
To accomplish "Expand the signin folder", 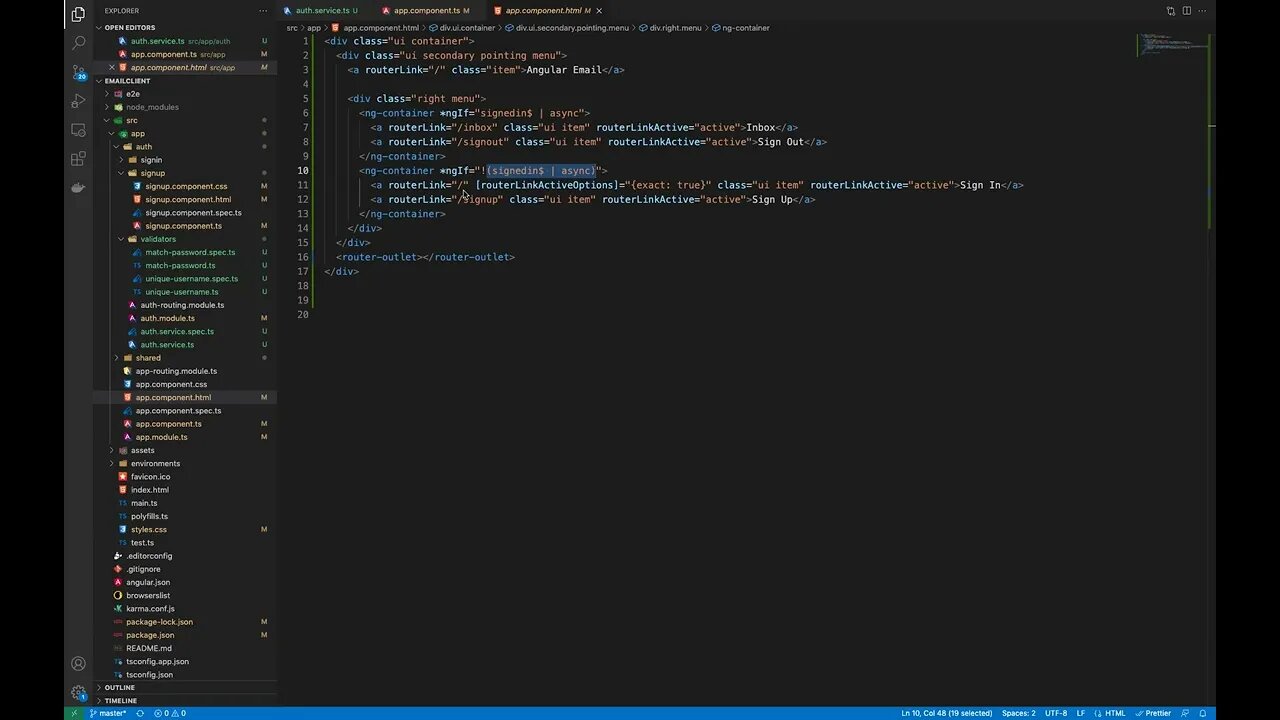I will pyautogui.click(x=151, y=160).
